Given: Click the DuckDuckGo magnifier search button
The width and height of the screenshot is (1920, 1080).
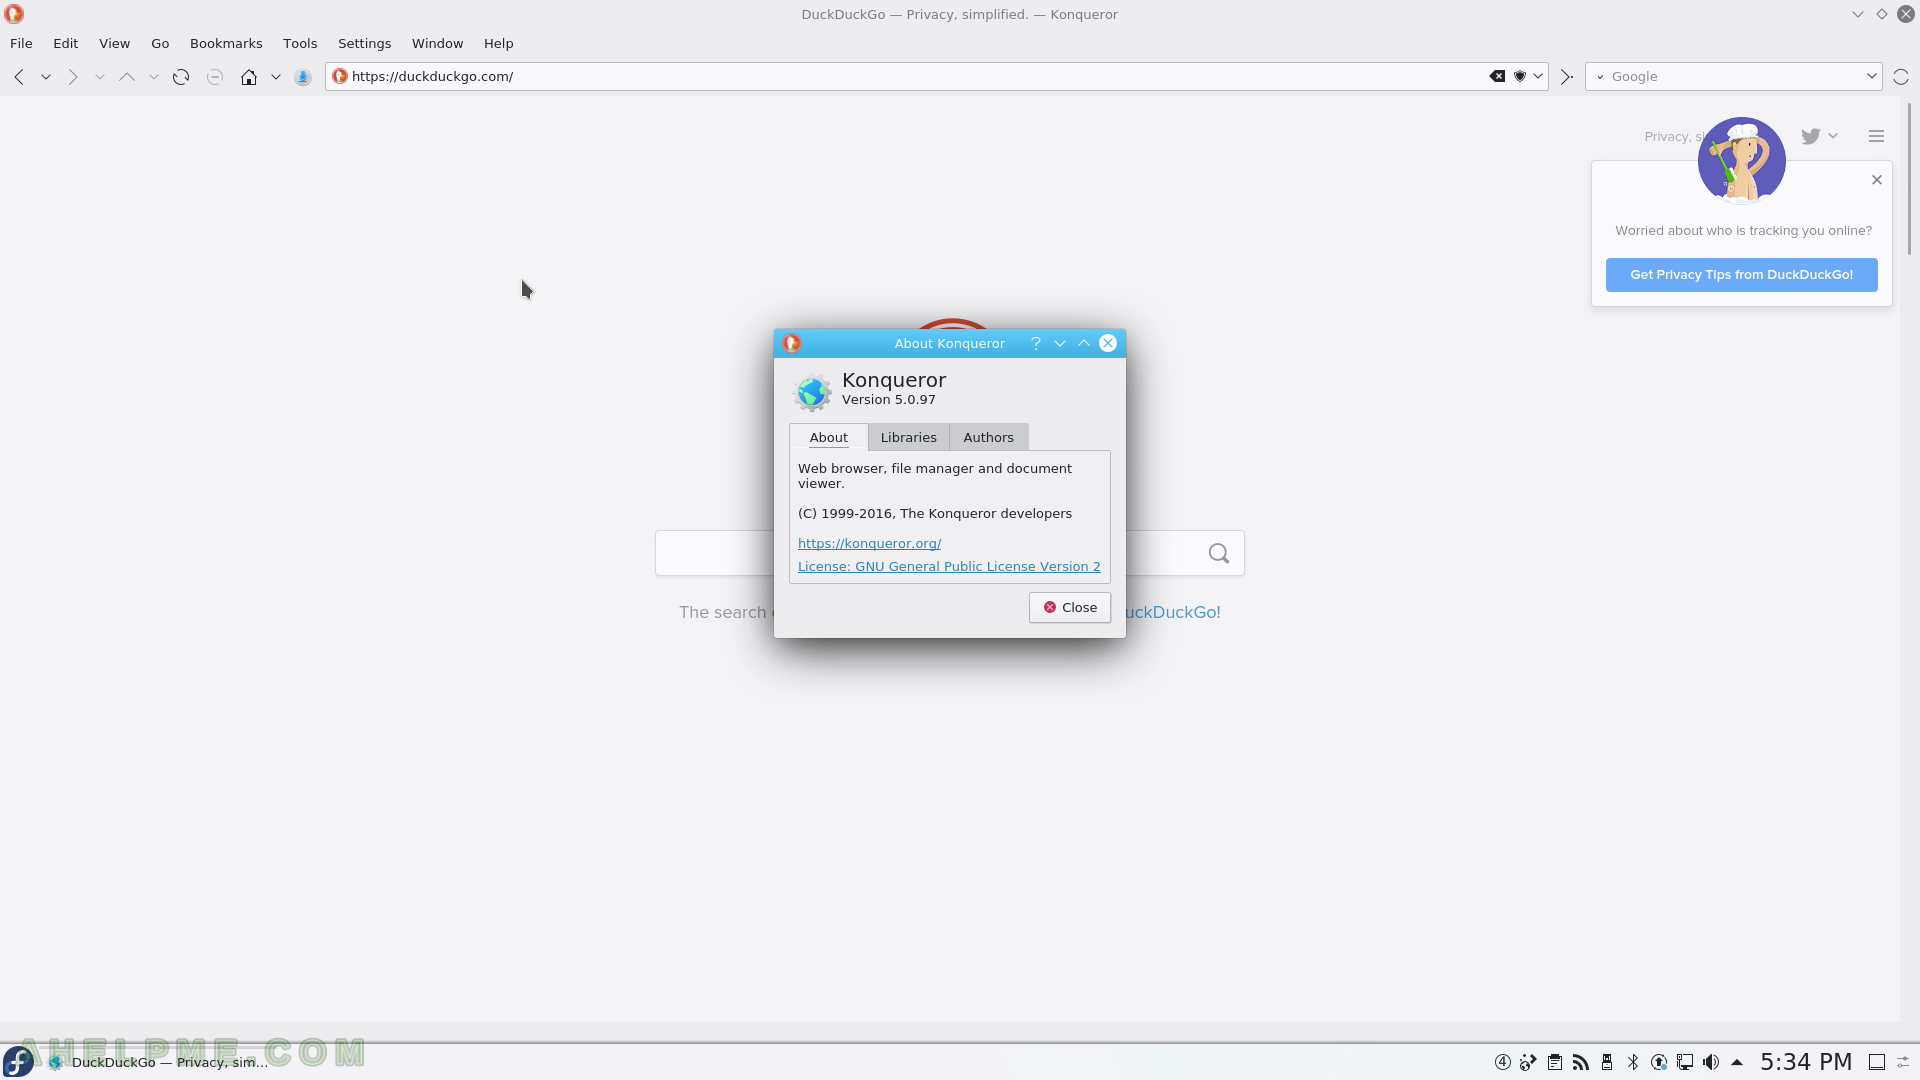Looking at the screenshot, I should [1218, 553].
